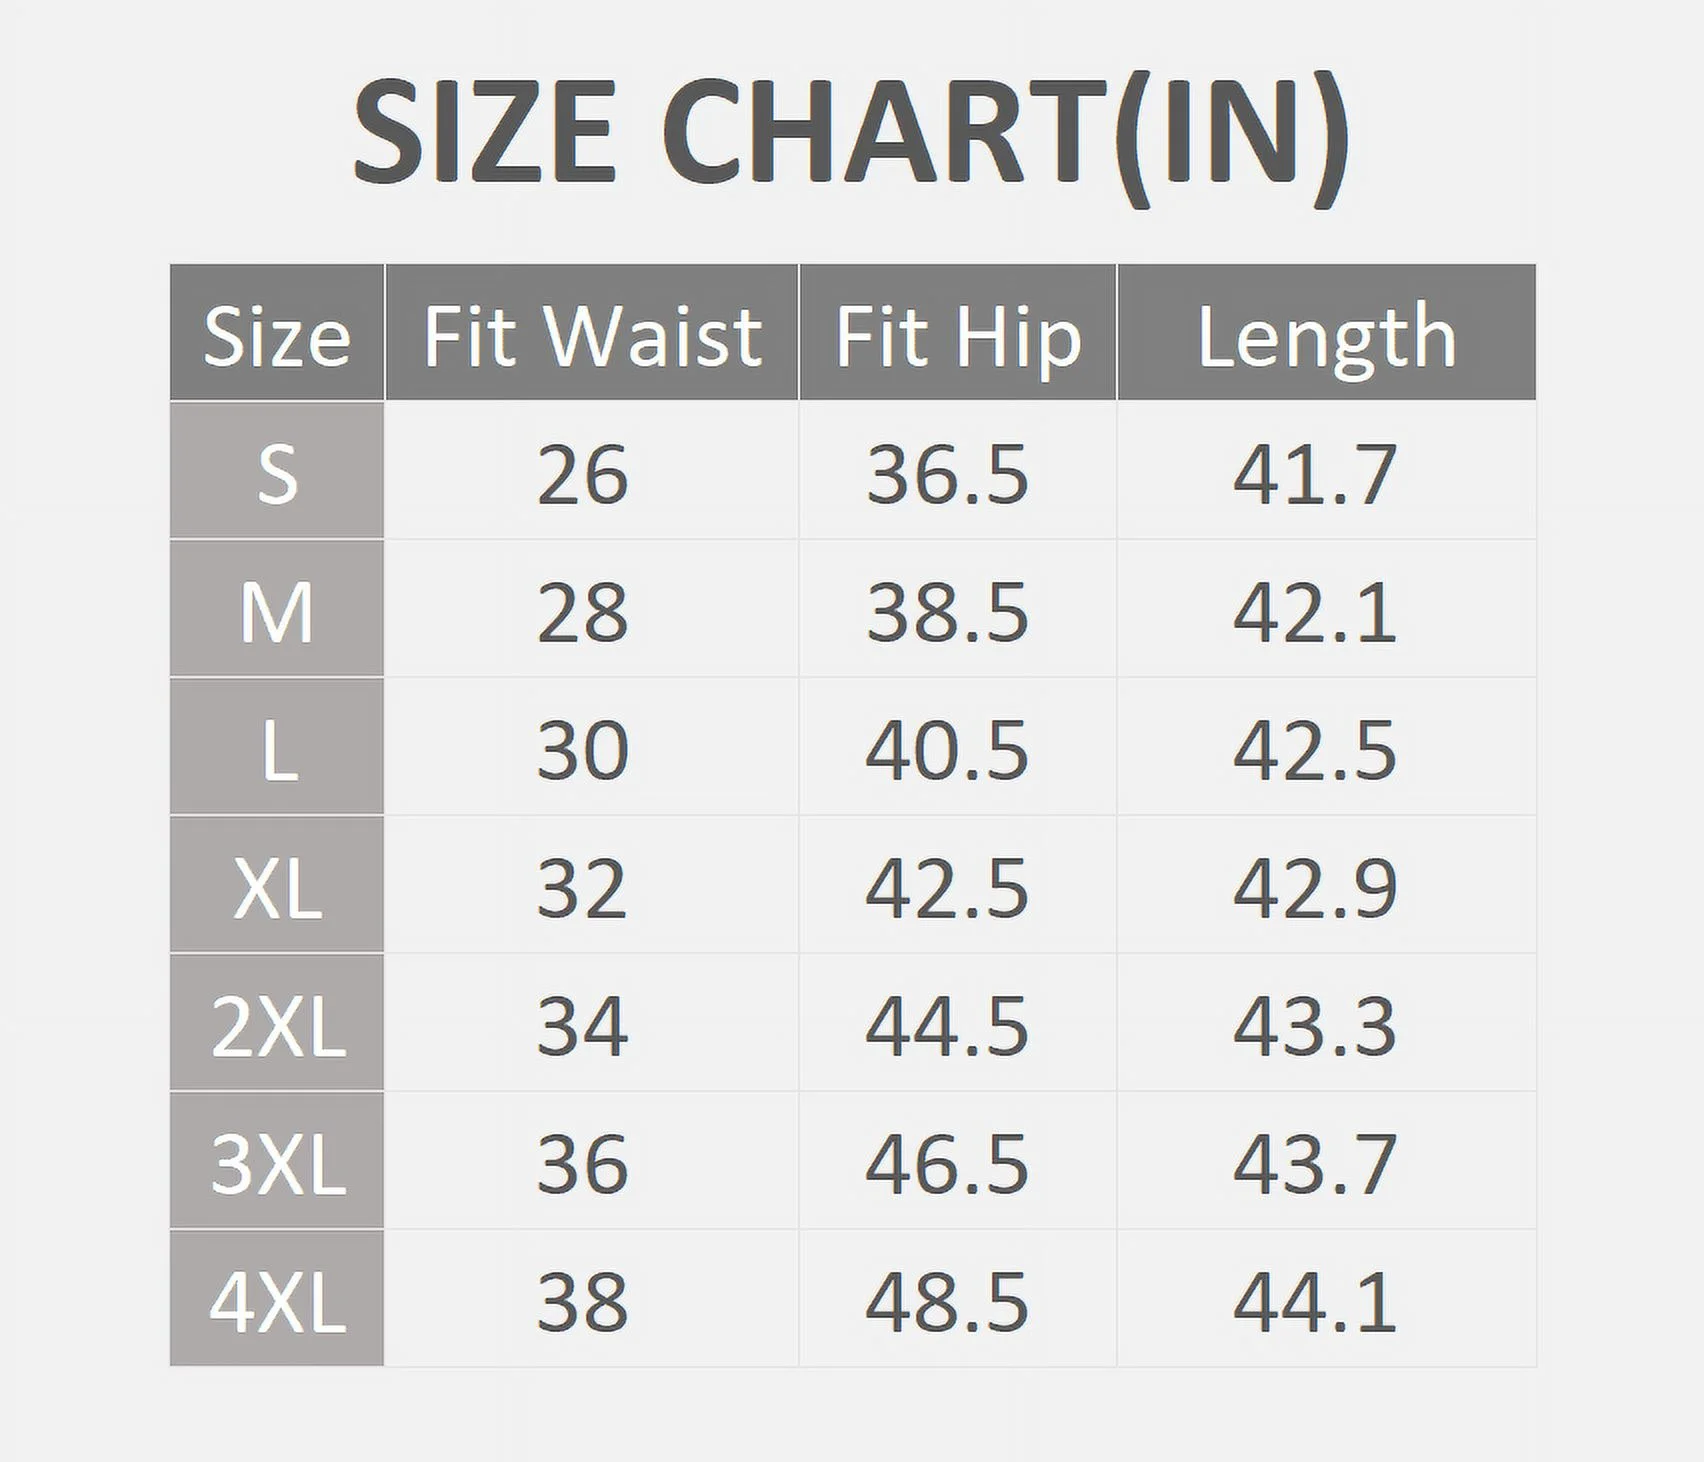Click the M size row label
Viewport: 1704px width, 1462px height.
tap(277, 611)
